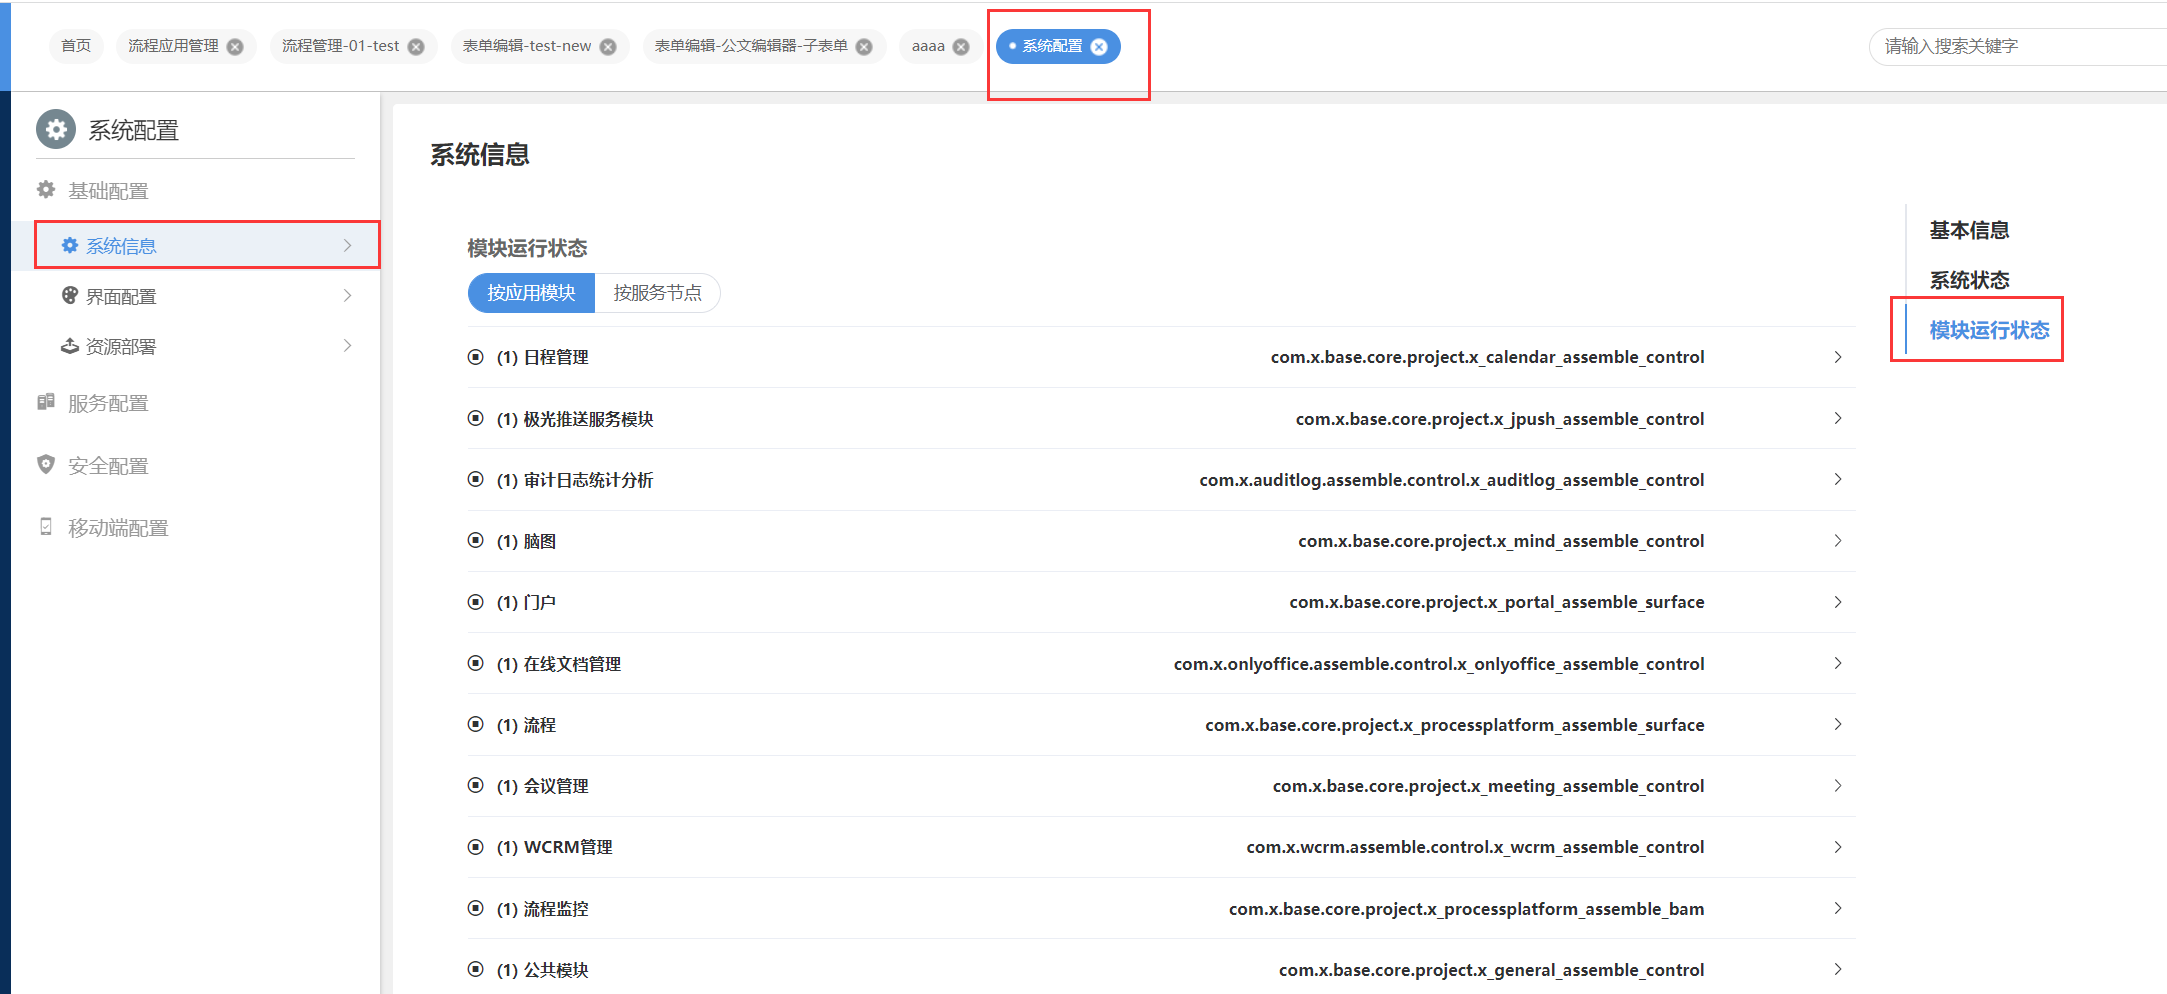Close the 流程管理-01-test tab
Viewport: 2167px width, 994px height.
[x=416, y=47]
